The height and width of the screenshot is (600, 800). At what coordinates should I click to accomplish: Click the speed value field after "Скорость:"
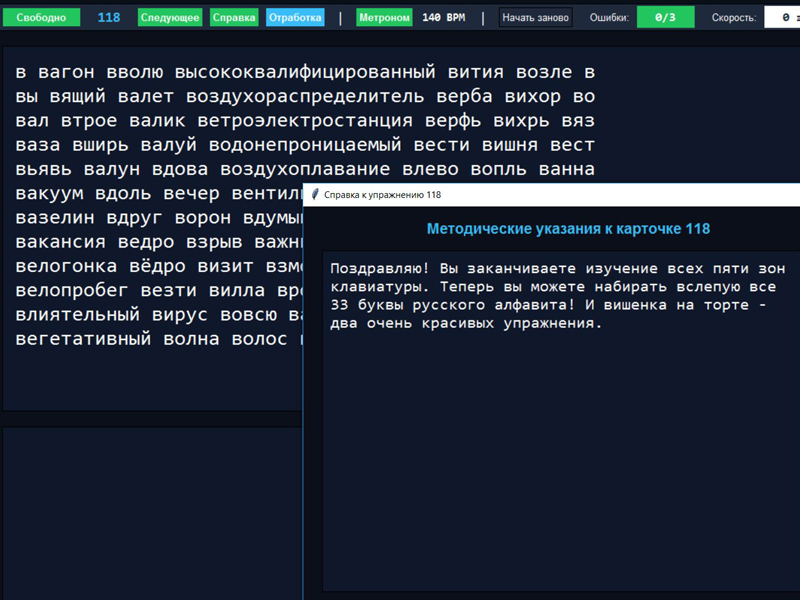[x=782, y=17]
